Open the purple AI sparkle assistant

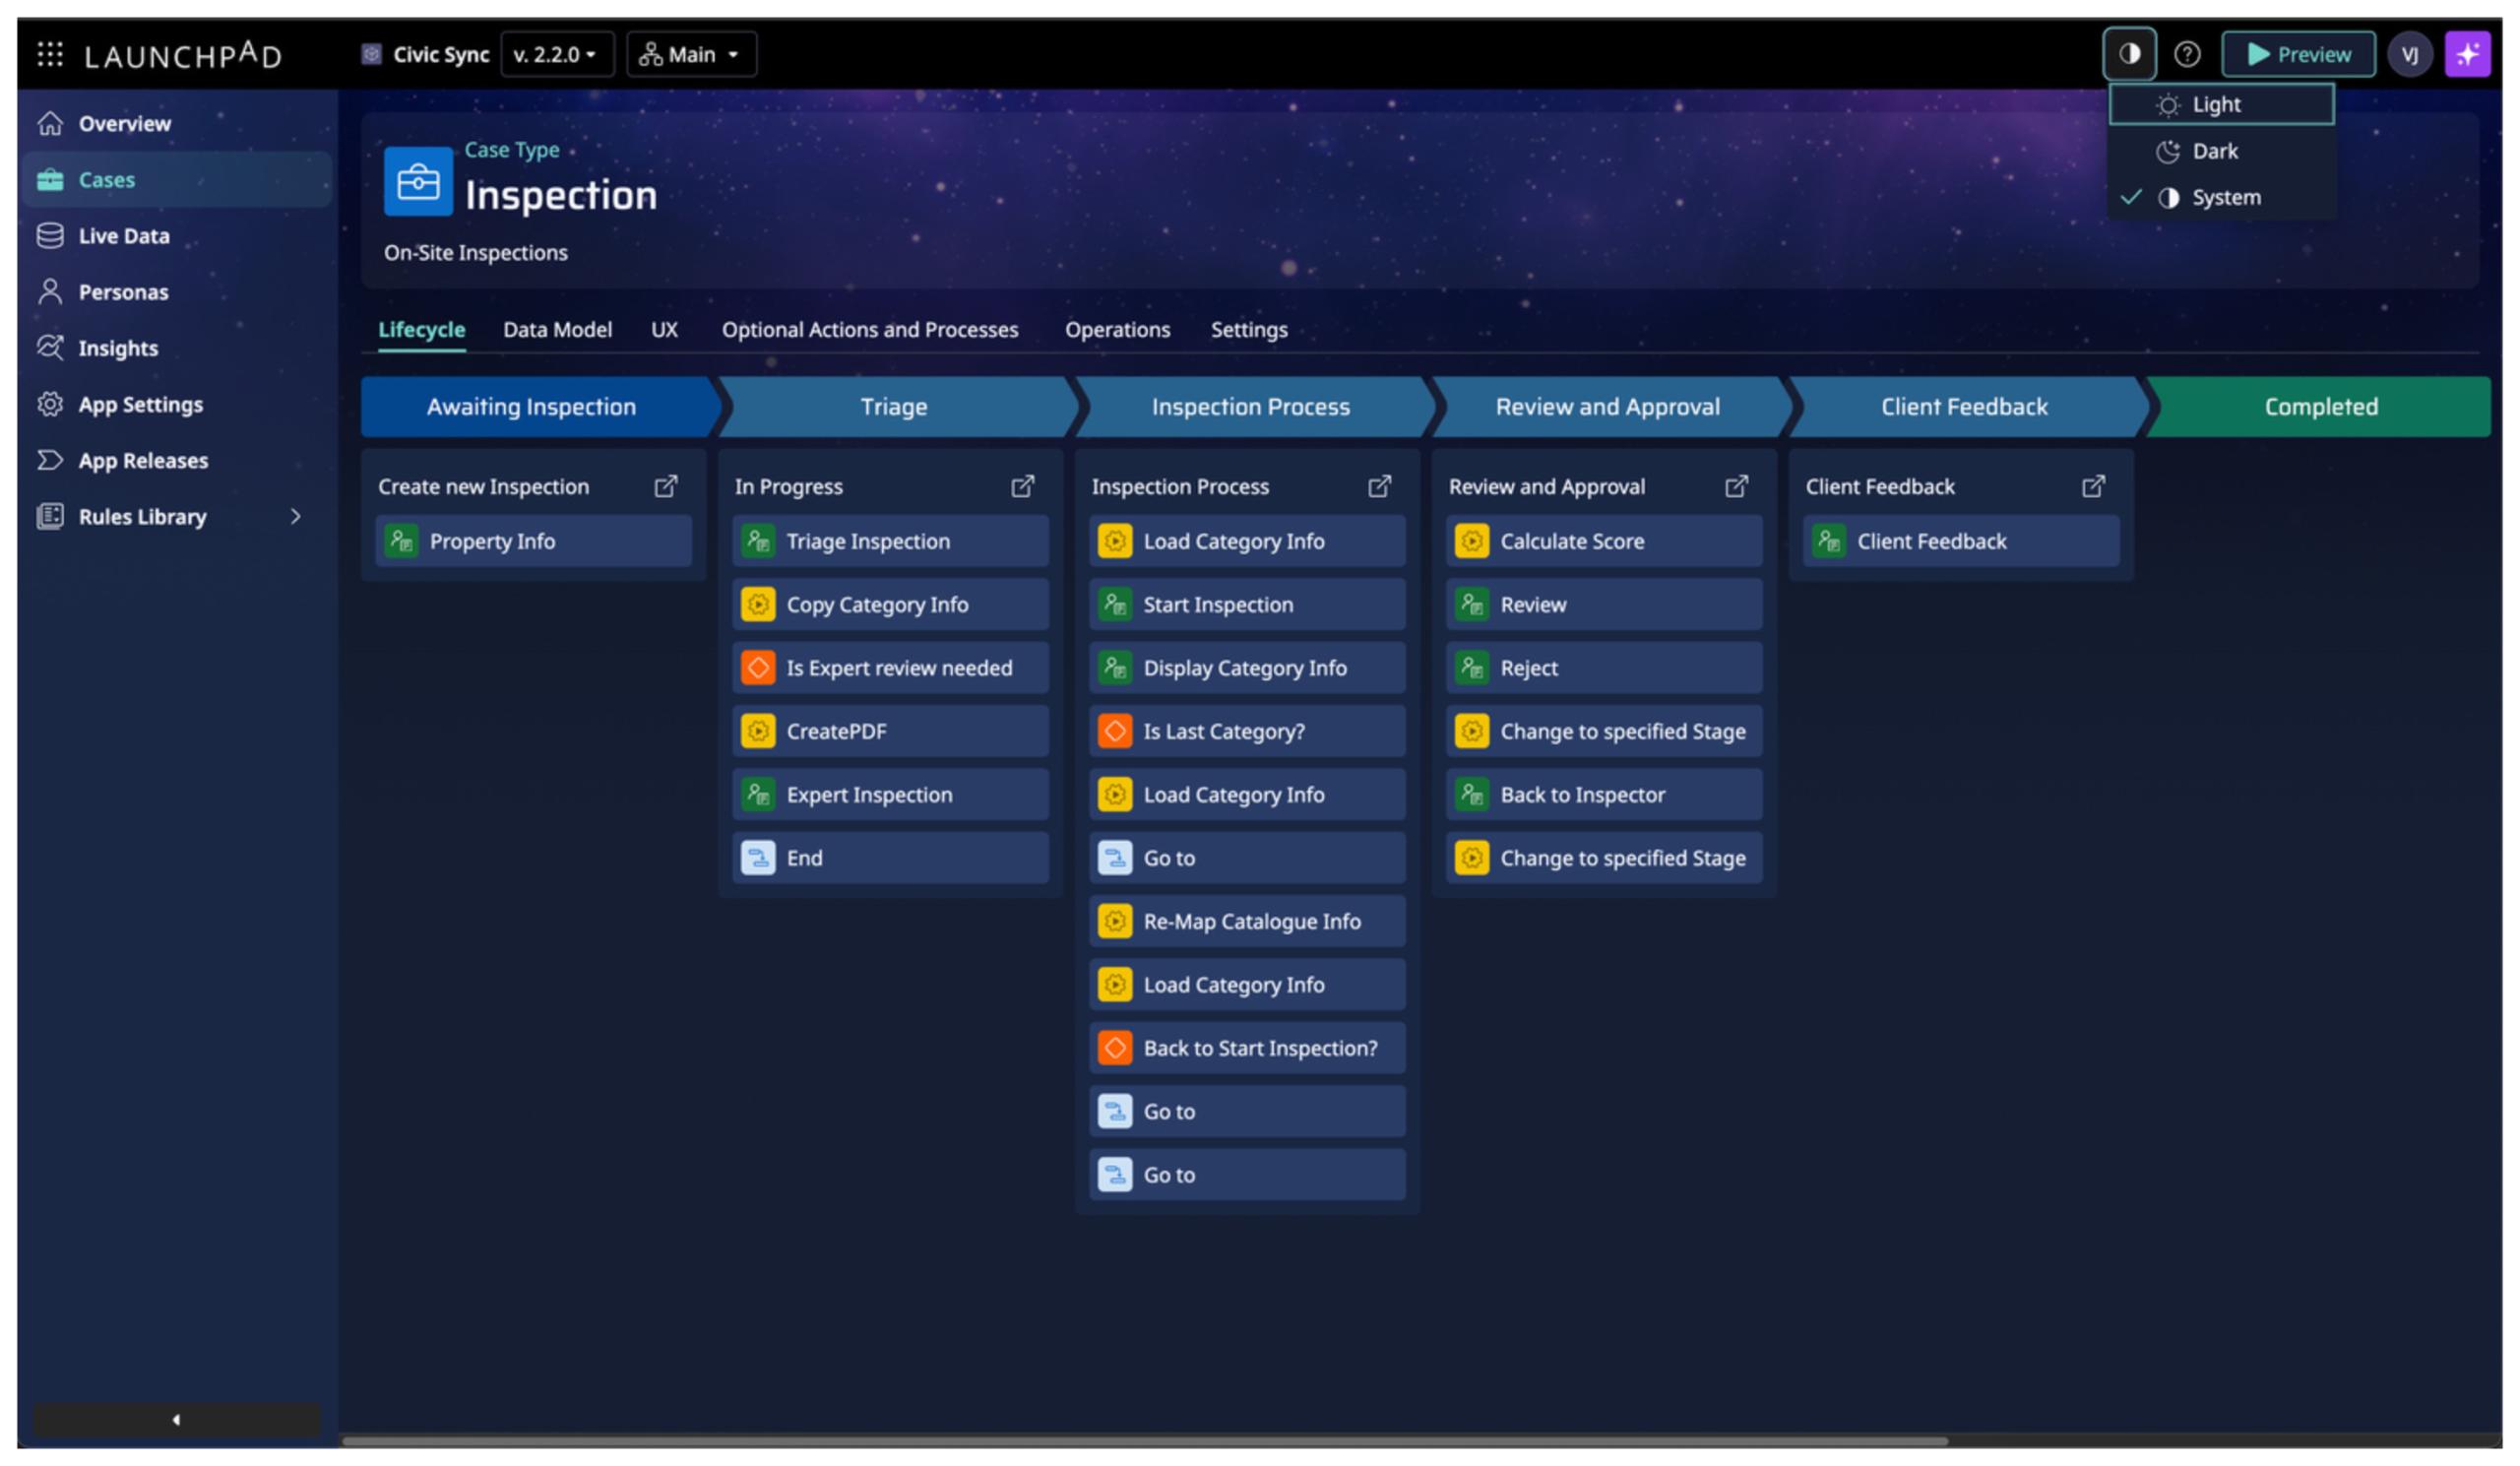click(2466, 54)
